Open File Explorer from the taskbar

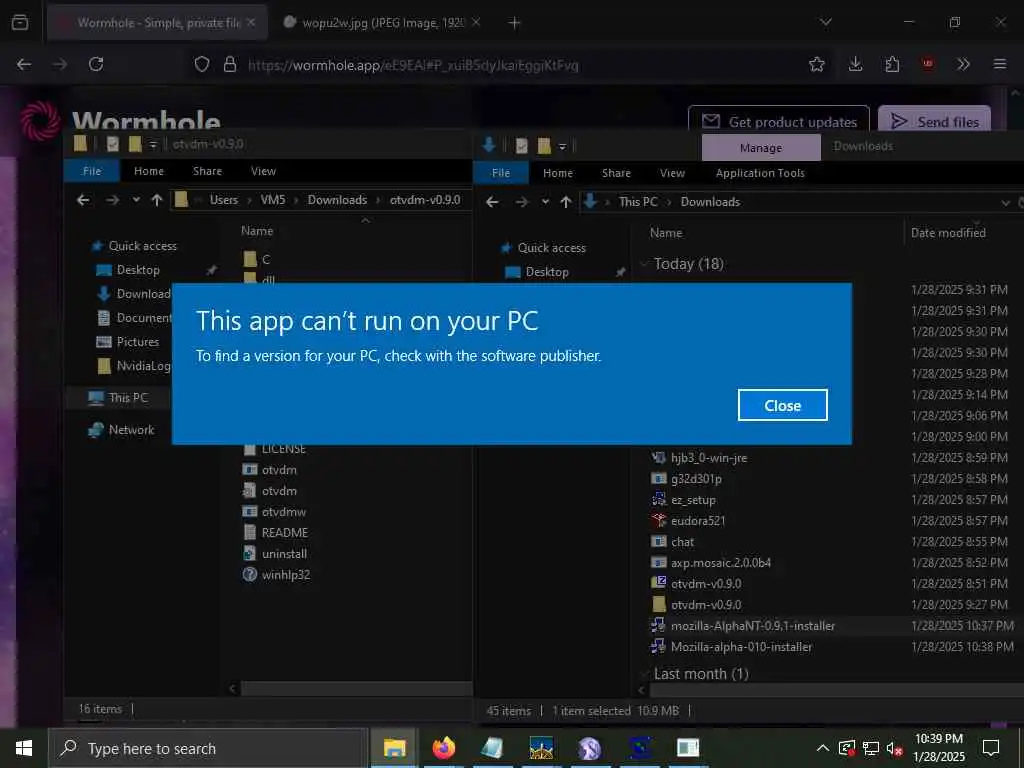(x=394, y=748)
